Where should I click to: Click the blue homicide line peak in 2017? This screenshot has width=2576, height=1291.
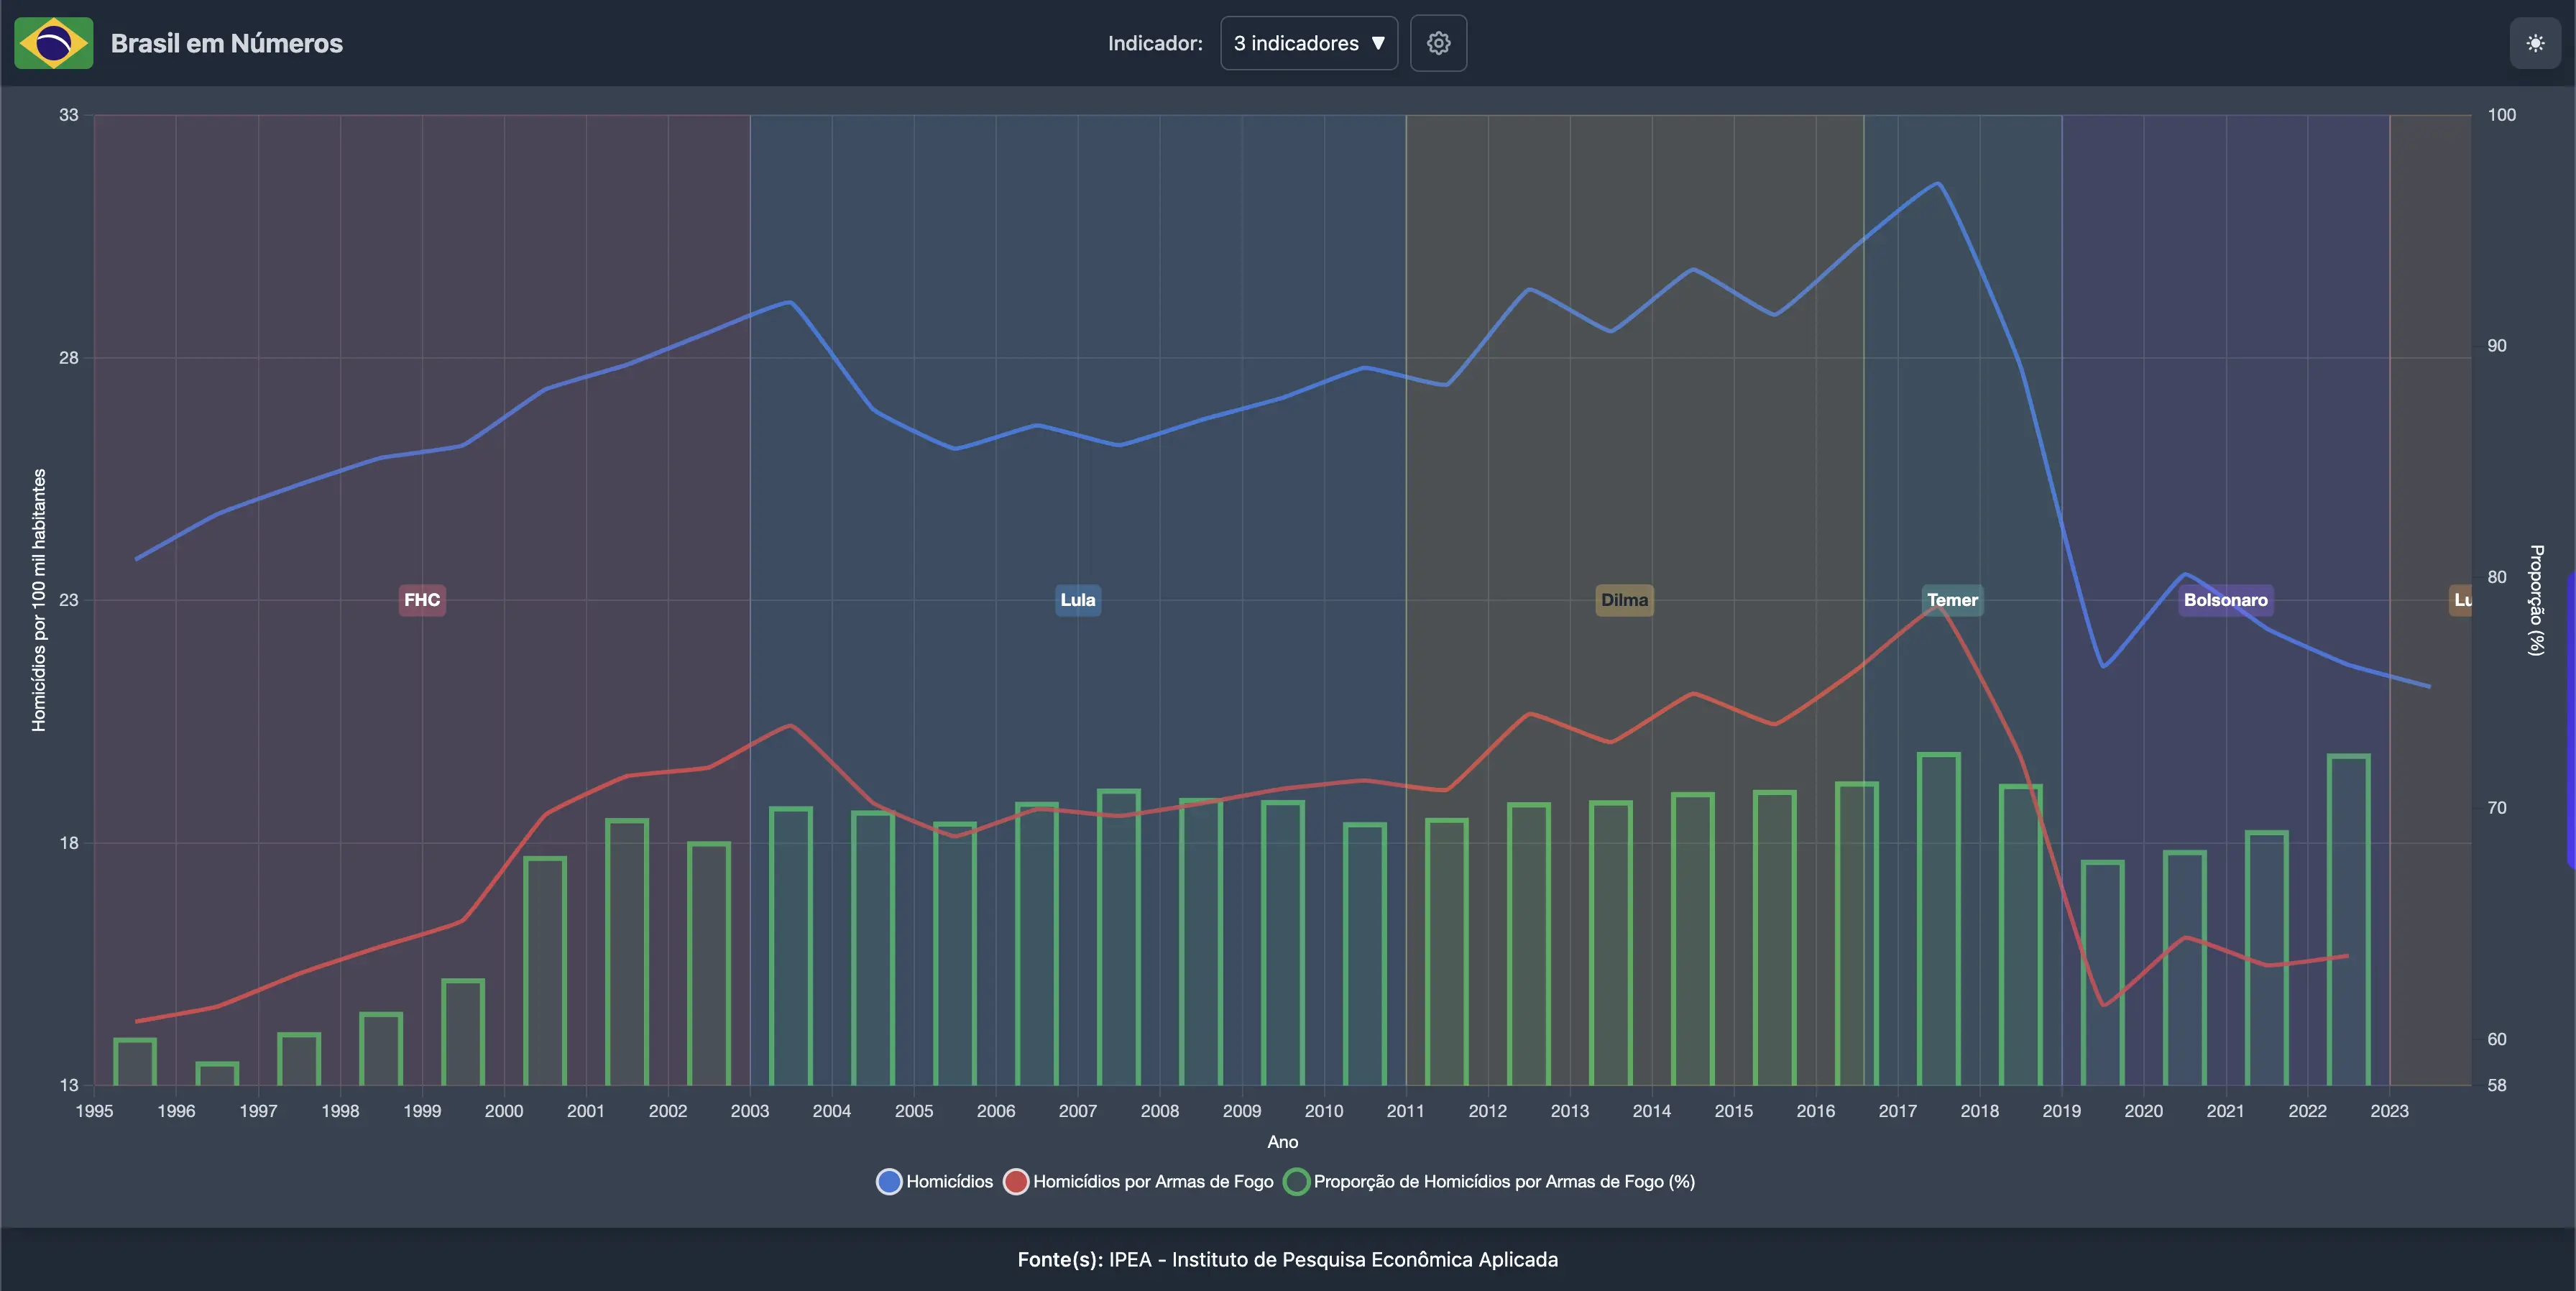click(x=1938, y=184)
